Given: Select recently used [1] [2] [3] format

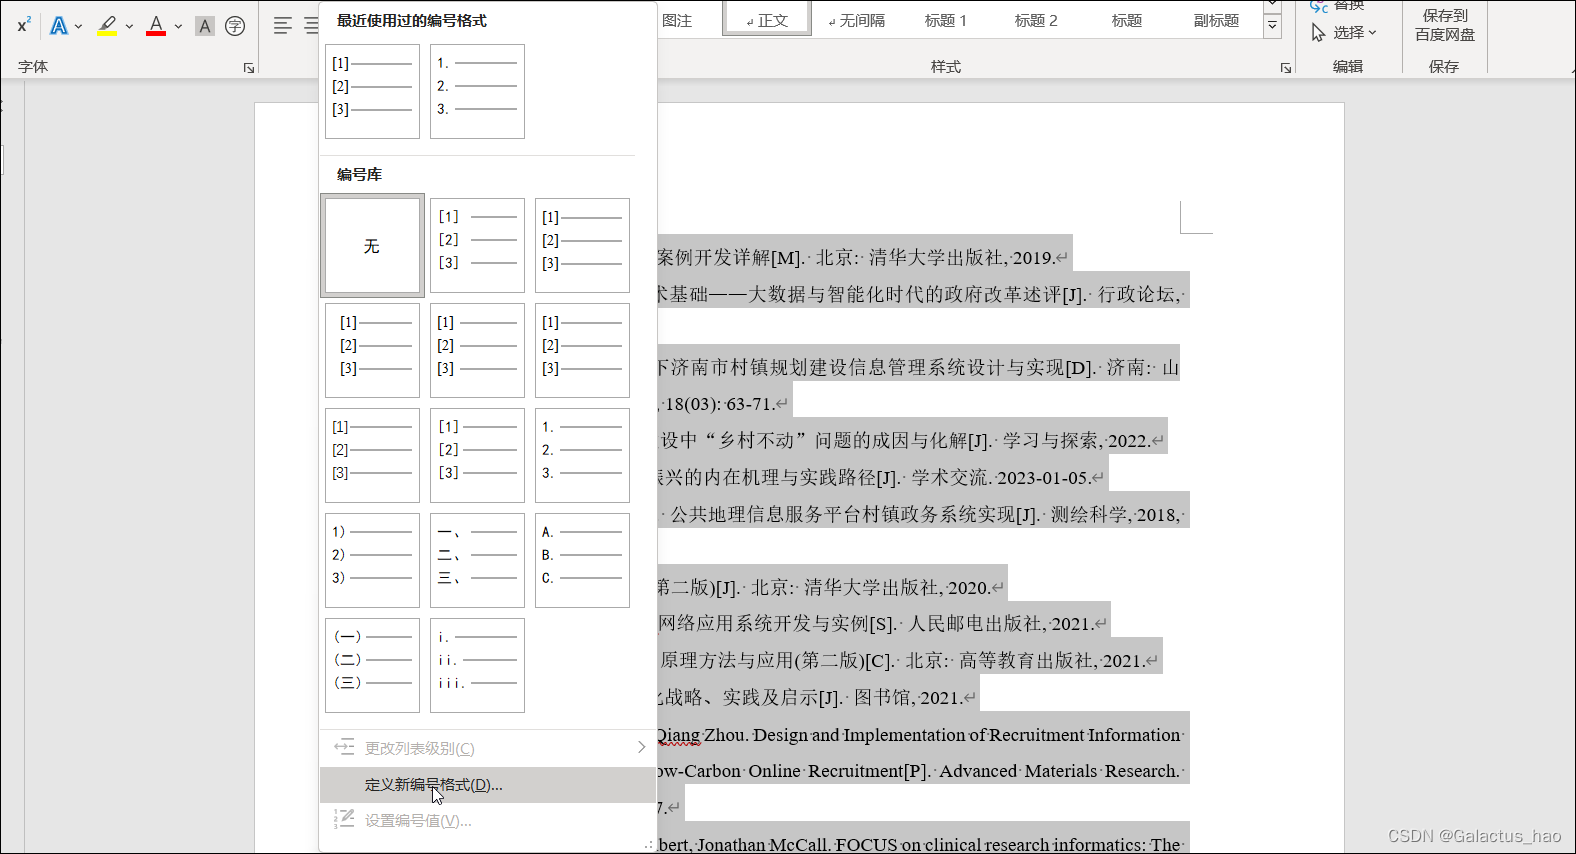Looking at the screenshot, I should pyautogui.click(x=372, y=91).
